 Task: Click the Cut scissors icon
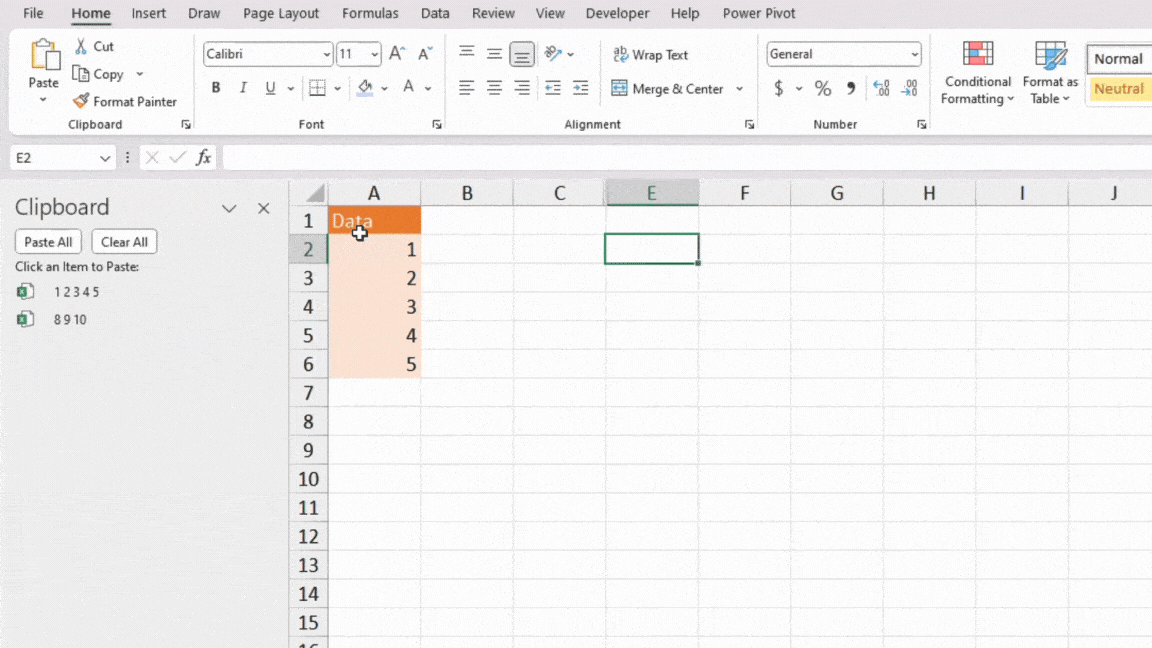(80, 46)
